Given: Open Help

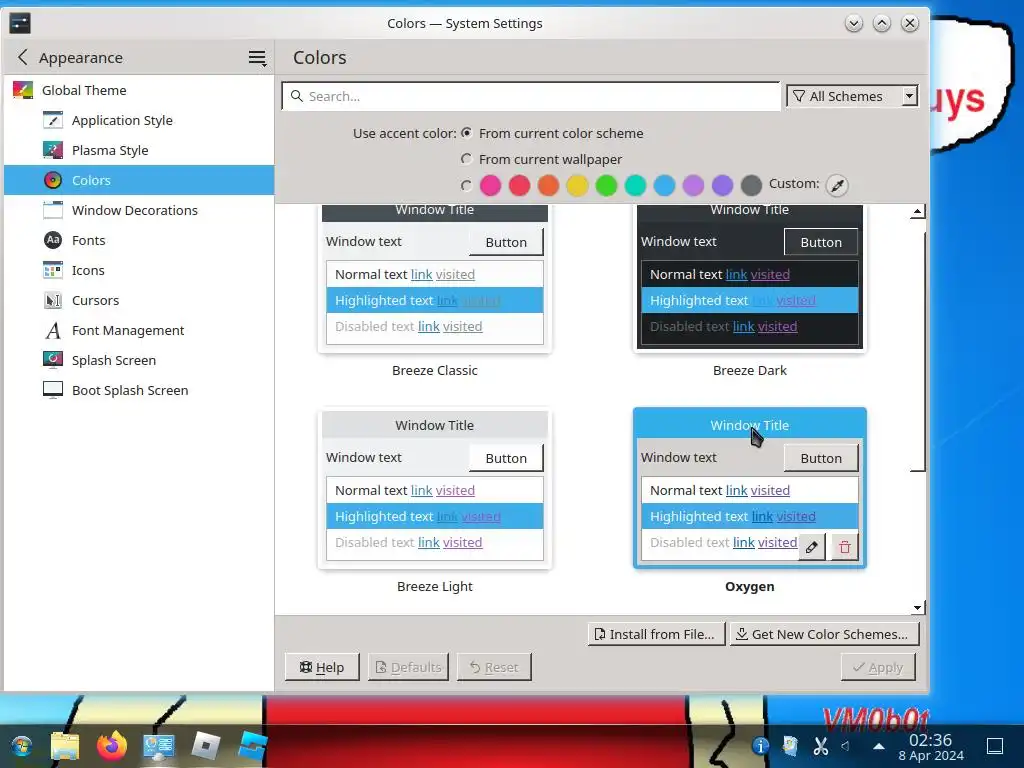Looking at the screenshot, I should coord(322,667).
